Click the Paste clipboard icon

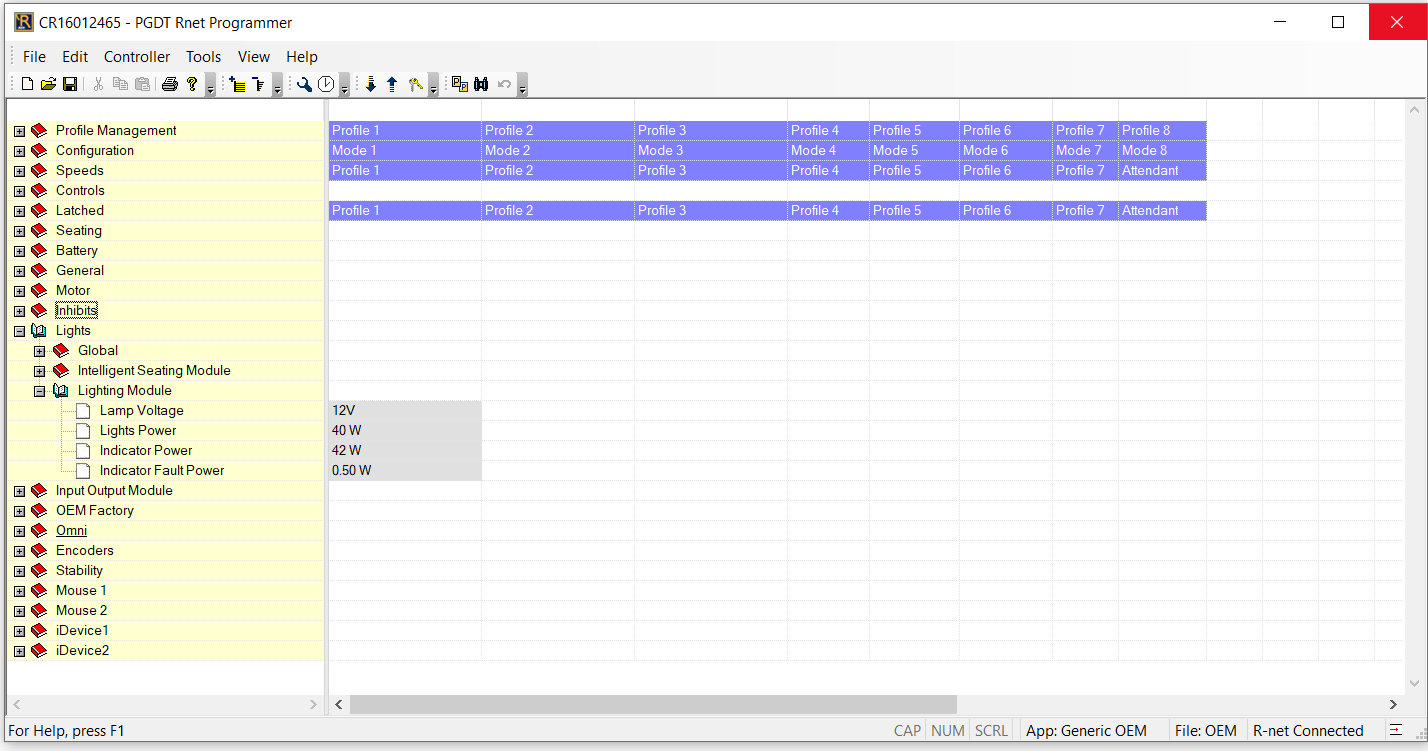click(142, 85)
